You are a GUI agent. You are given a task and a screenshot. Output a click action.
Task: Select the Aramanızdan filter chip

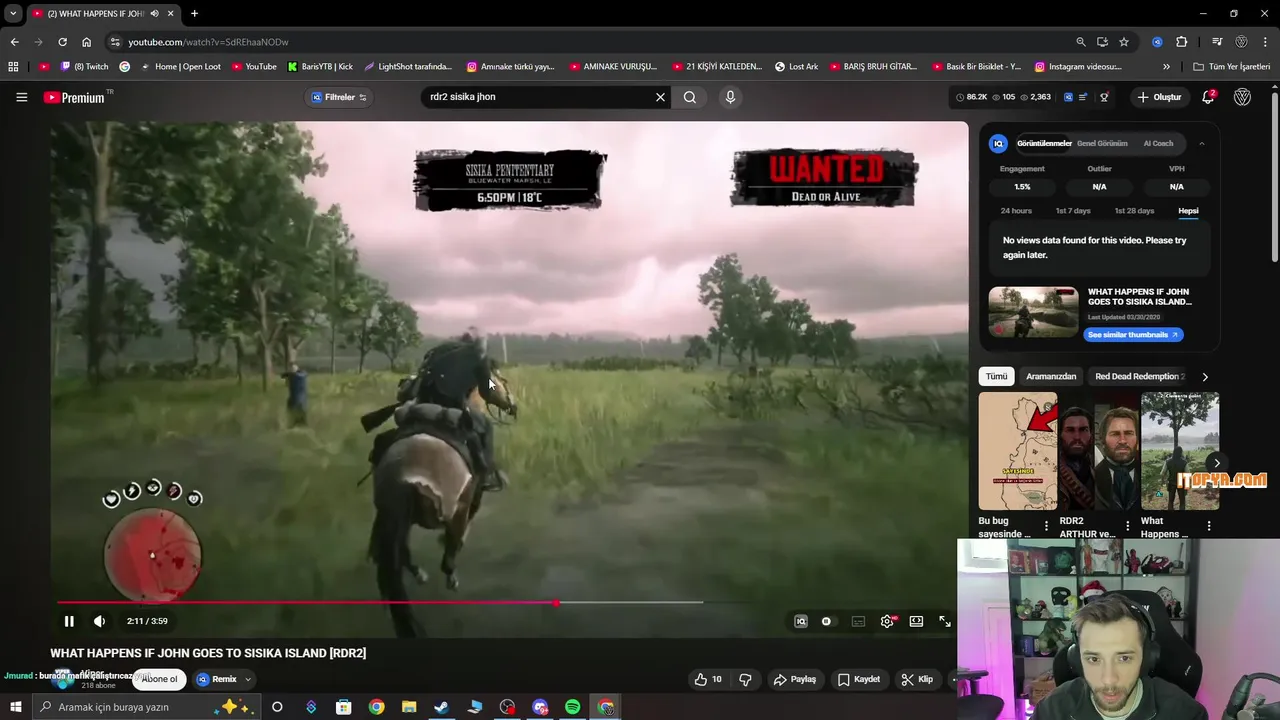click(x=1051, y=377)
